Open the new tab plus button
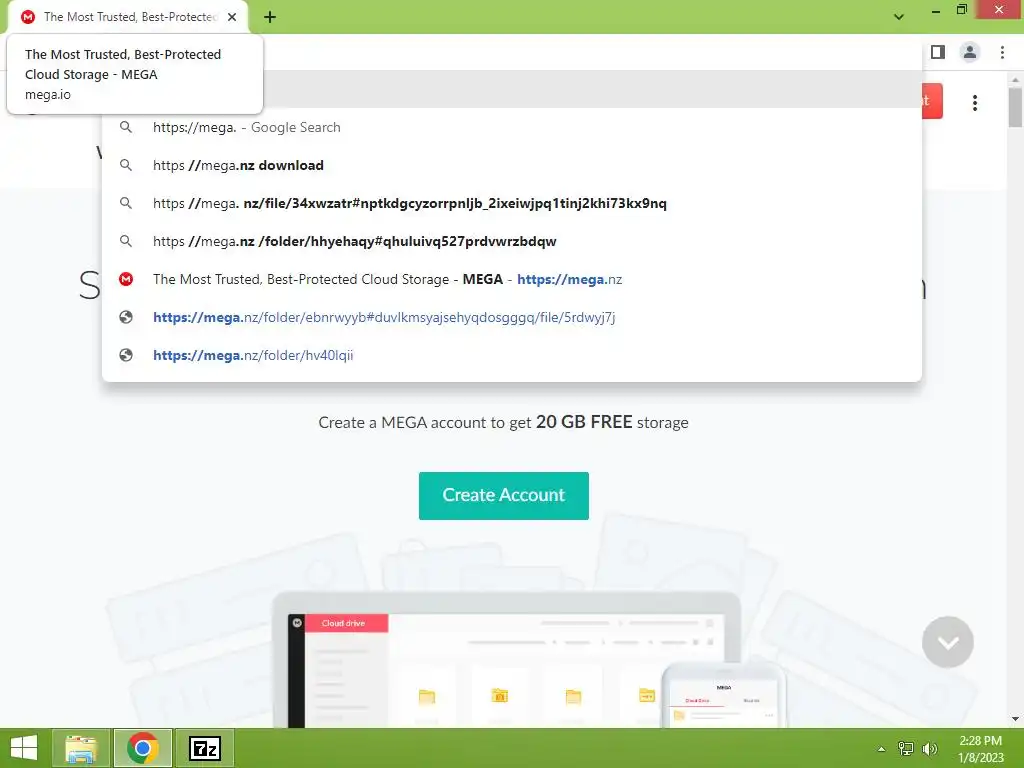The image size is (1024, 768). point(270,17)
